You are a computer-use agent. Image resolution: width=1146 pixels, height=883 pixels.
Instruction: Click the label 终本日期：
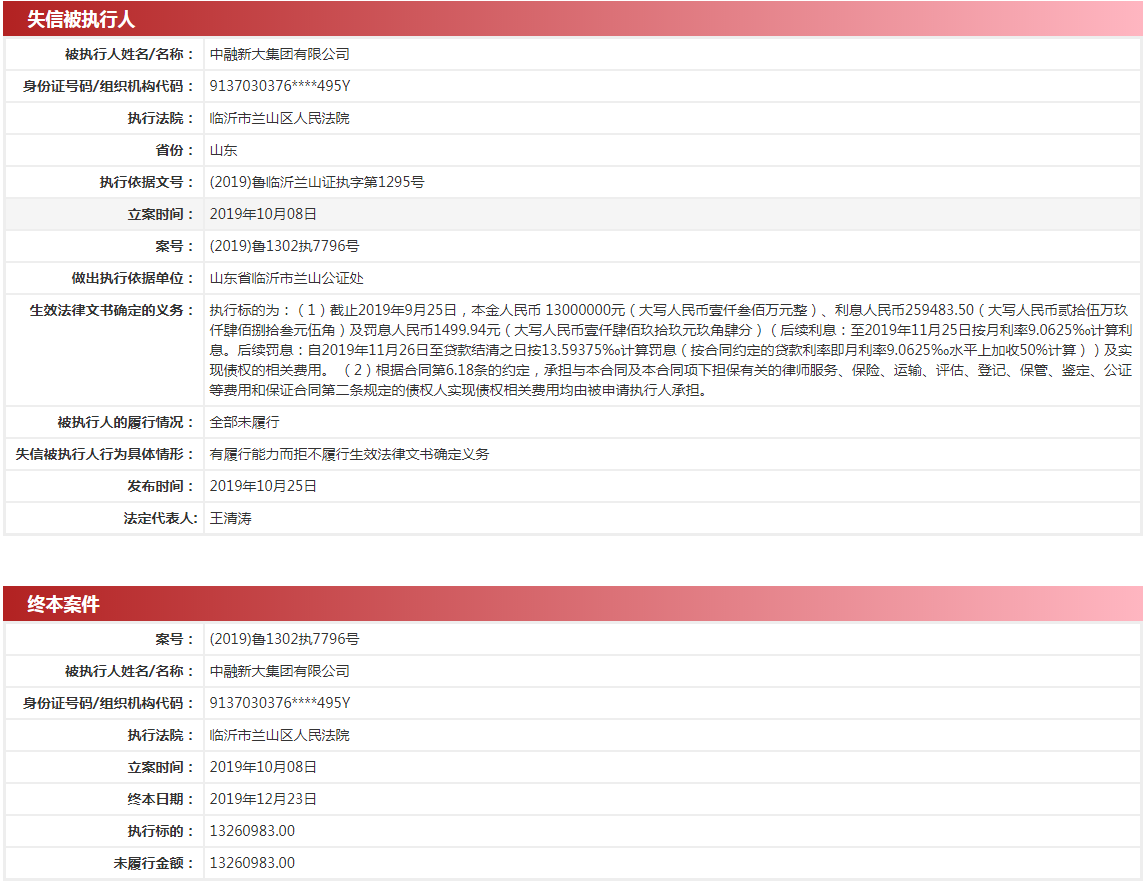[x=162, y=799]
